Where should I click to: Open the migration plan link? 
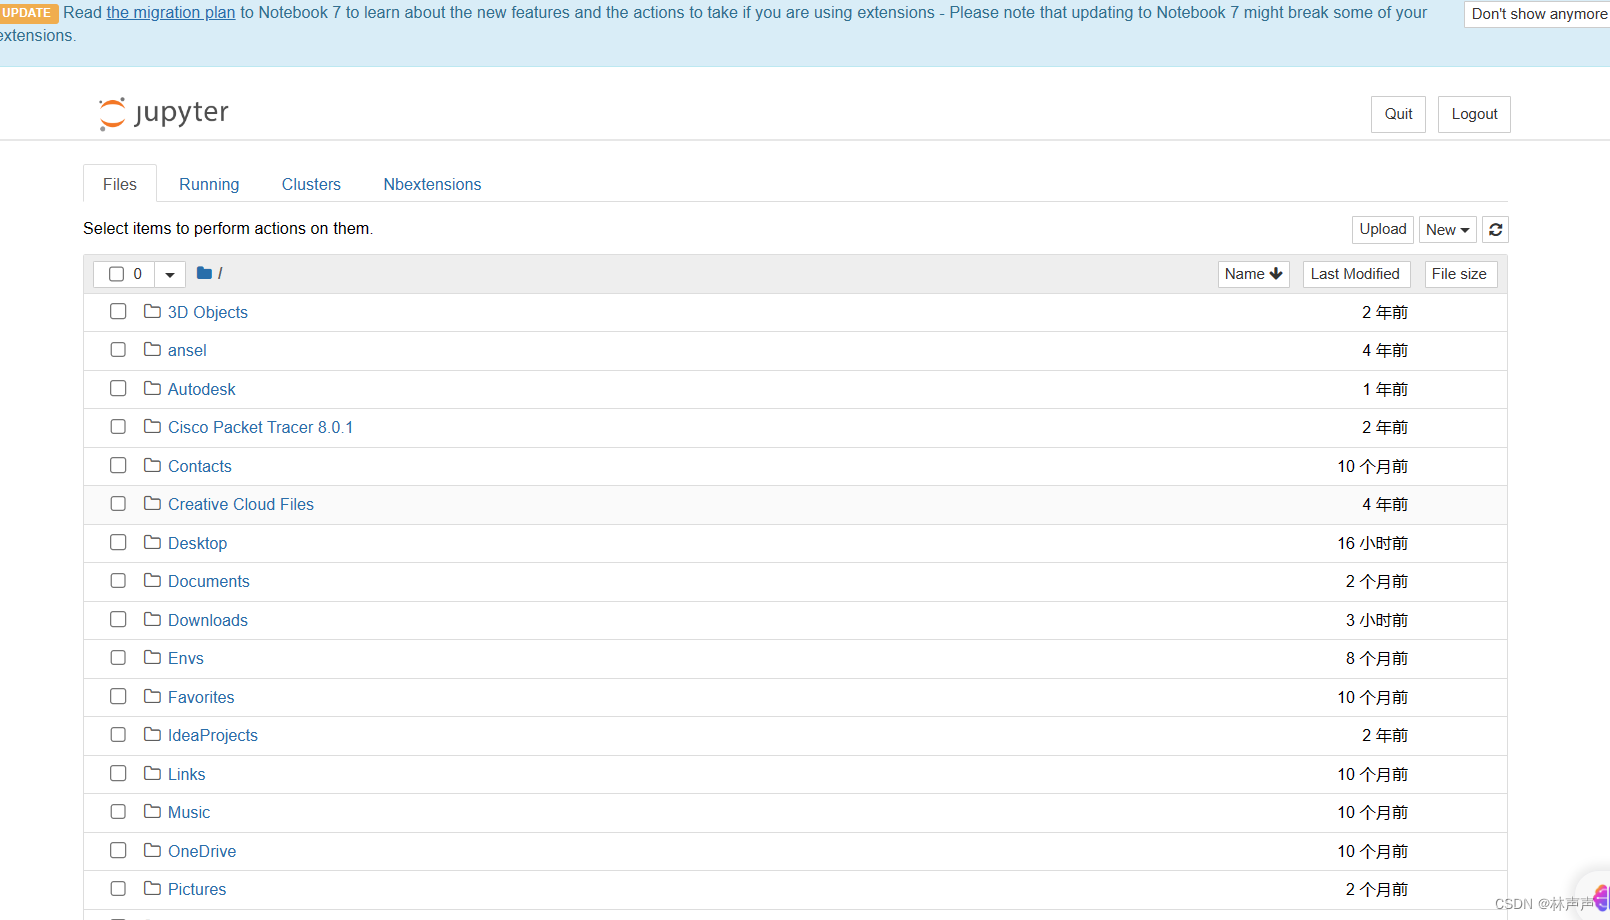171,12
